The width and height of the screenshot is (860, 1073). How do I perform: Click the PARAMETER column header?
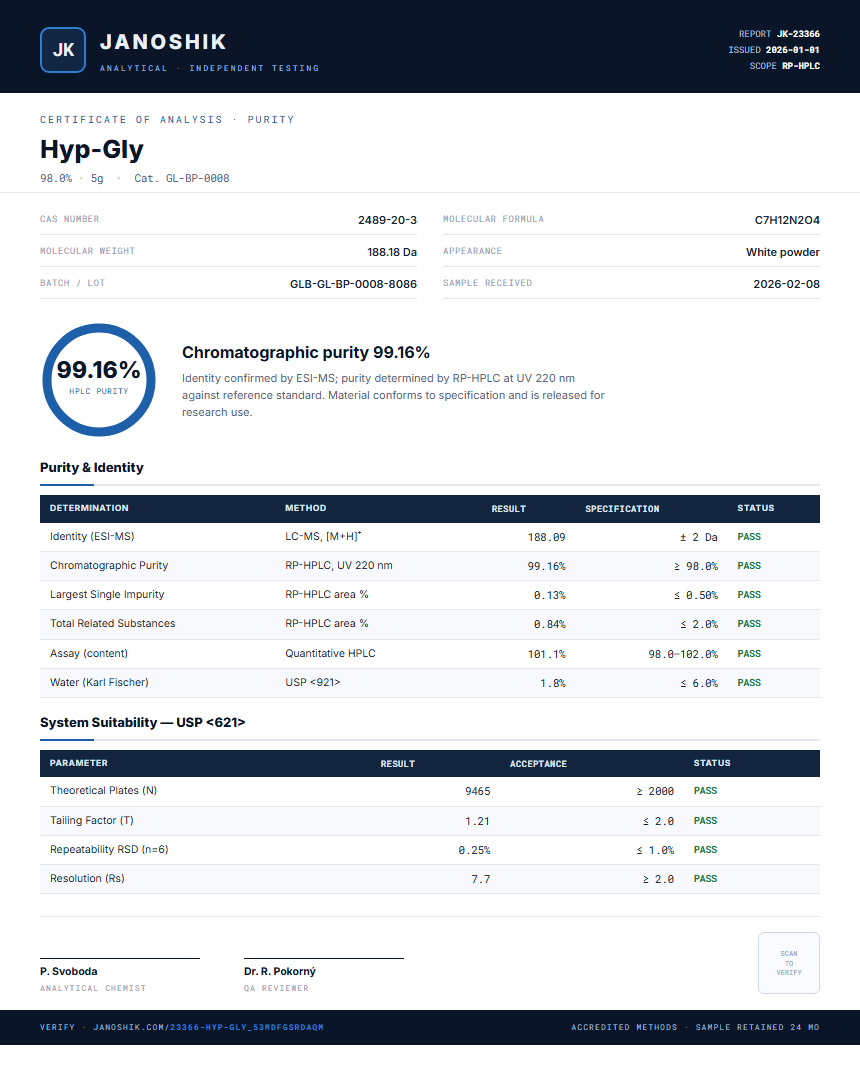click(79, 763)
